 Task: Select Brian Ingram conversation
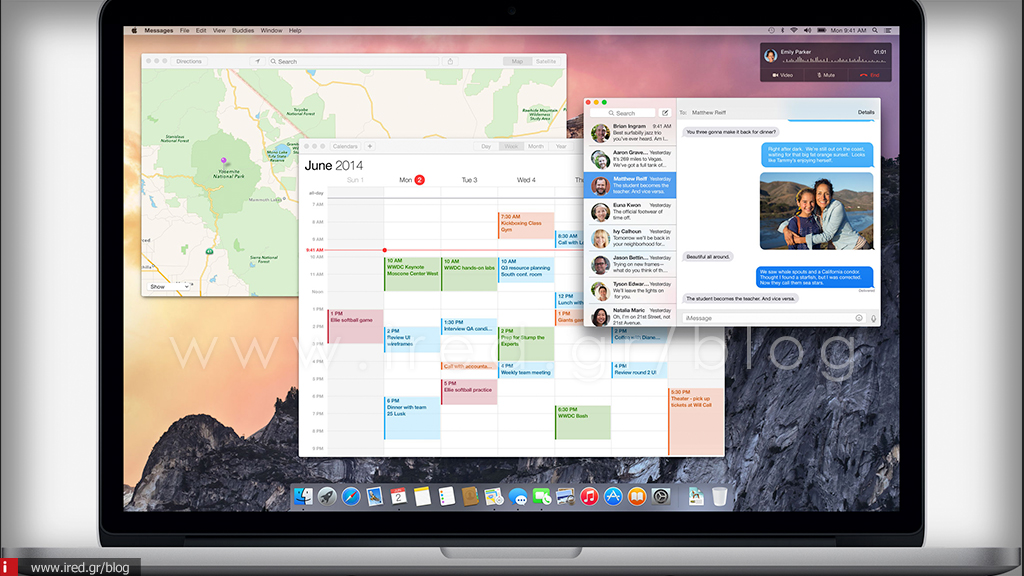630,133
